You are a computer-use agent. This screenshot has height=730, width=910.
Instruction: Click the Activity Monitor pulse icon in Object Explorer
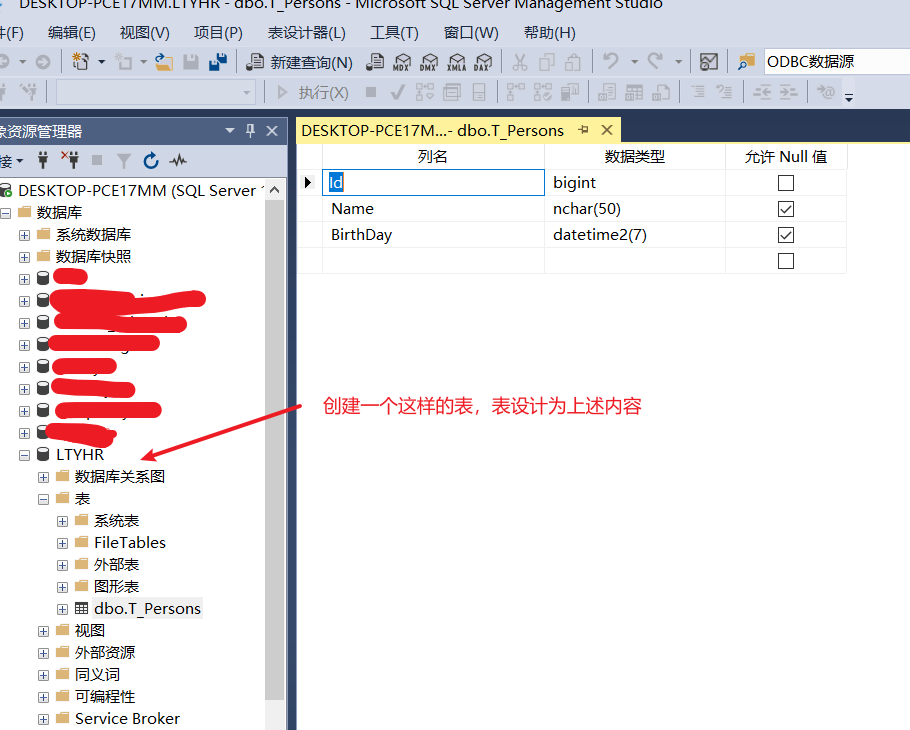pyautogui.click(x=178, y=161)
